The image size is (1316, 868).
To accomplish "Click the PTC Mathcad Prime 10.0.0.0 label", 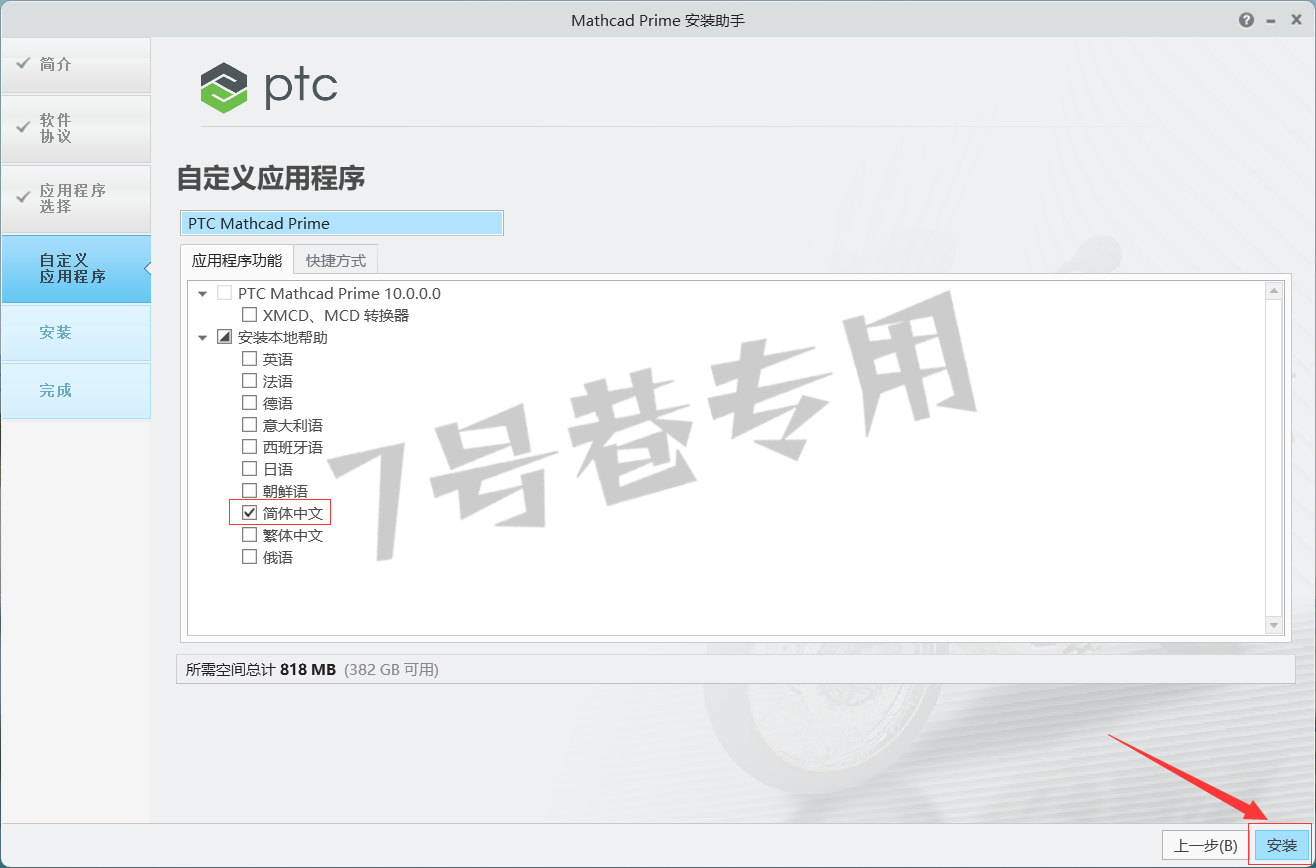I will (x=339, y=293).
